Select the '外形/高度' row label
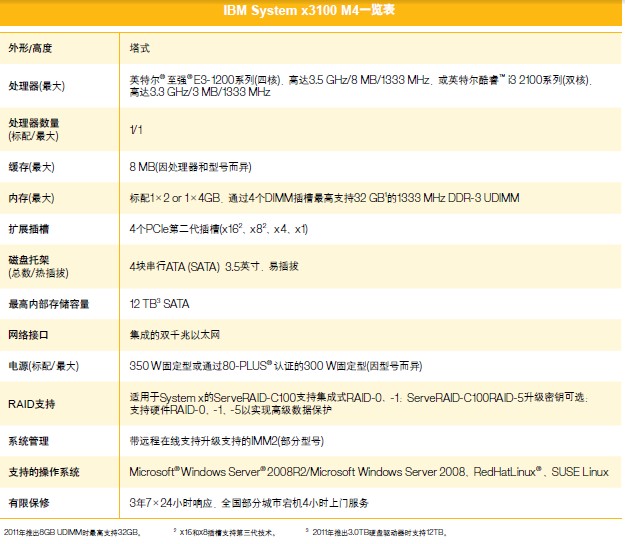This screenshot has width=625, height=544. pos(30,48)
